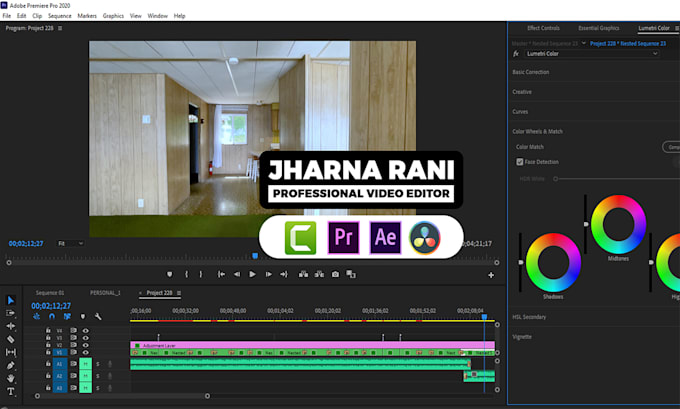Click the Mark Out button

(x=200, y=274)
